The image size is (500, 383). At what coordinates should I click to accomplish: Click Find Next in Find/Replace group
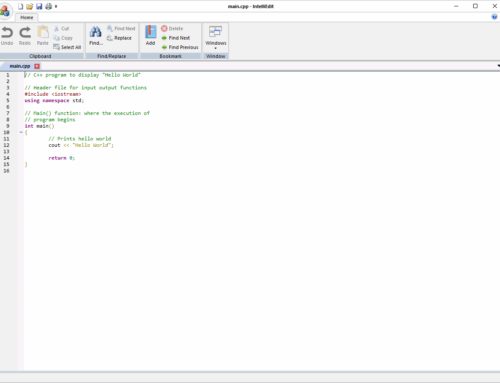tap(121, 29)
